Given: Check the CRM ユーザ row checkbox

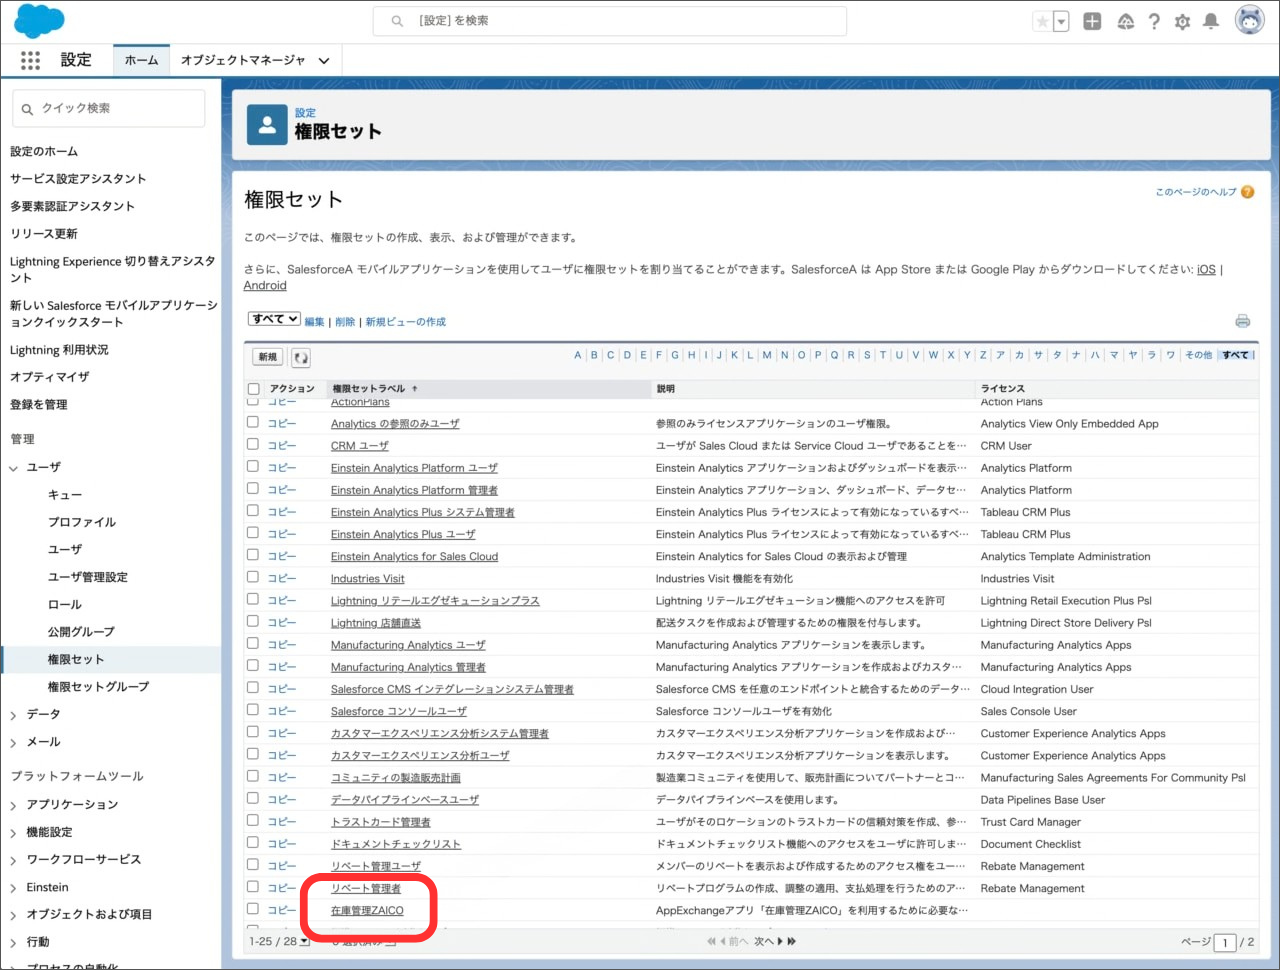Looking at the screenshot, I should (253, 445).
